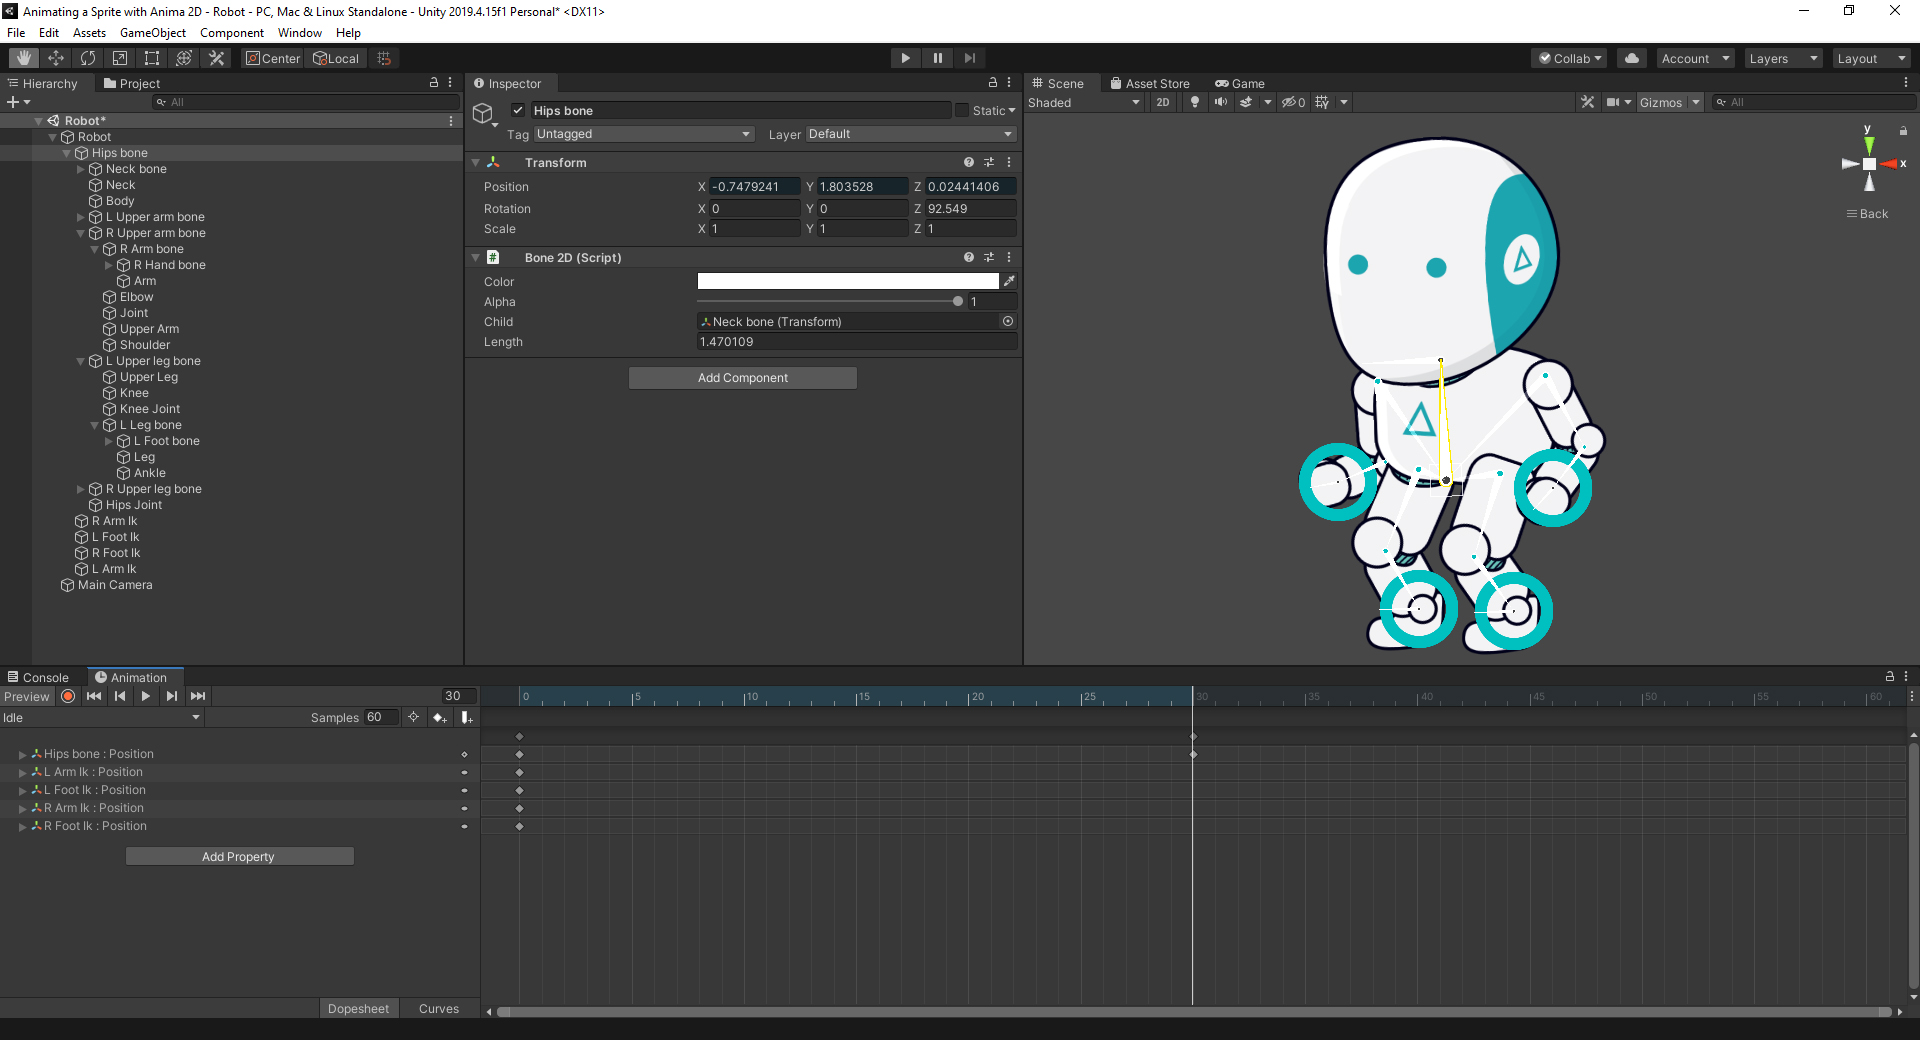Select the Rect Transform tool
Viewport: 1920px width, 1040px height.
(x=152, y=58)
